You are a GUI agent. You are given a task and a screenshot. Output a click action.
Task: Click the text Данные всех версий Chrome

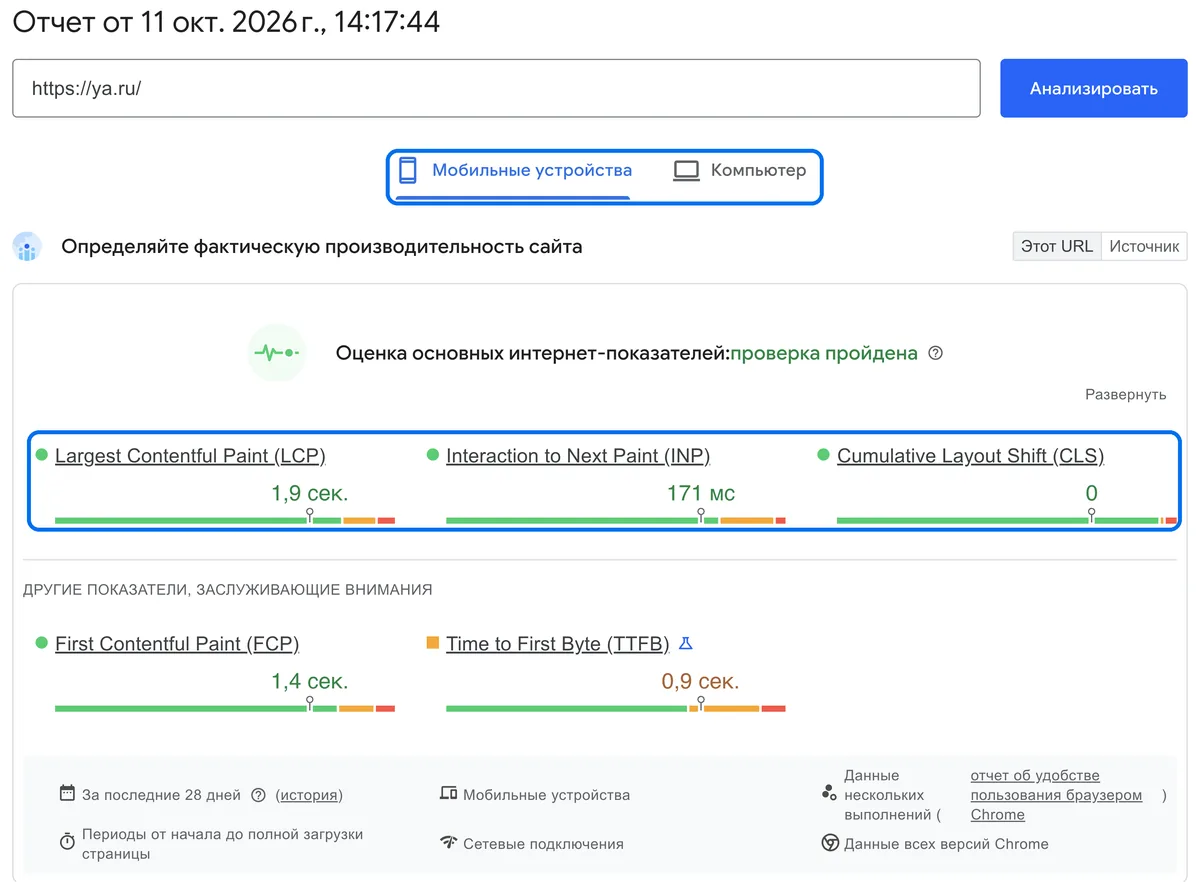[x=946, y=844]
